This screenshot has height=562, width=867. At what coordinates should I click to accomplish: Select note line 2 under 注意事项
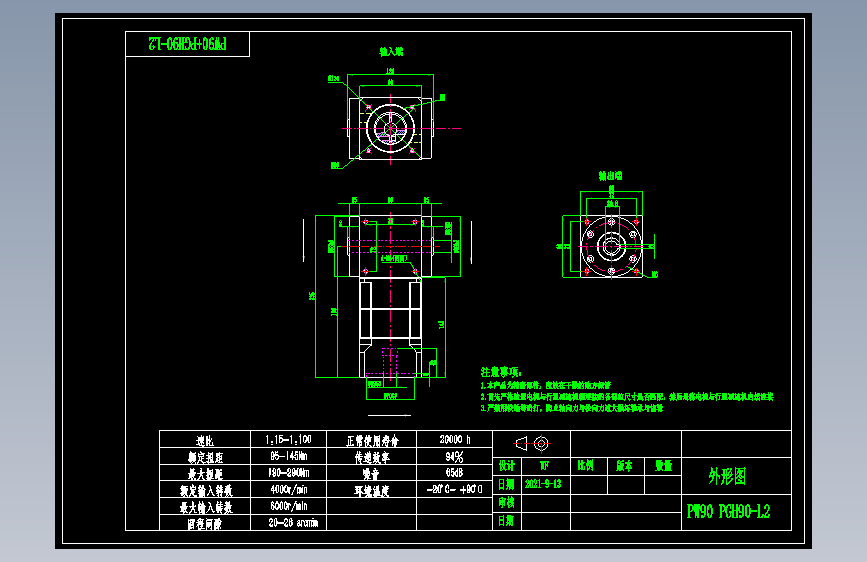627,397
